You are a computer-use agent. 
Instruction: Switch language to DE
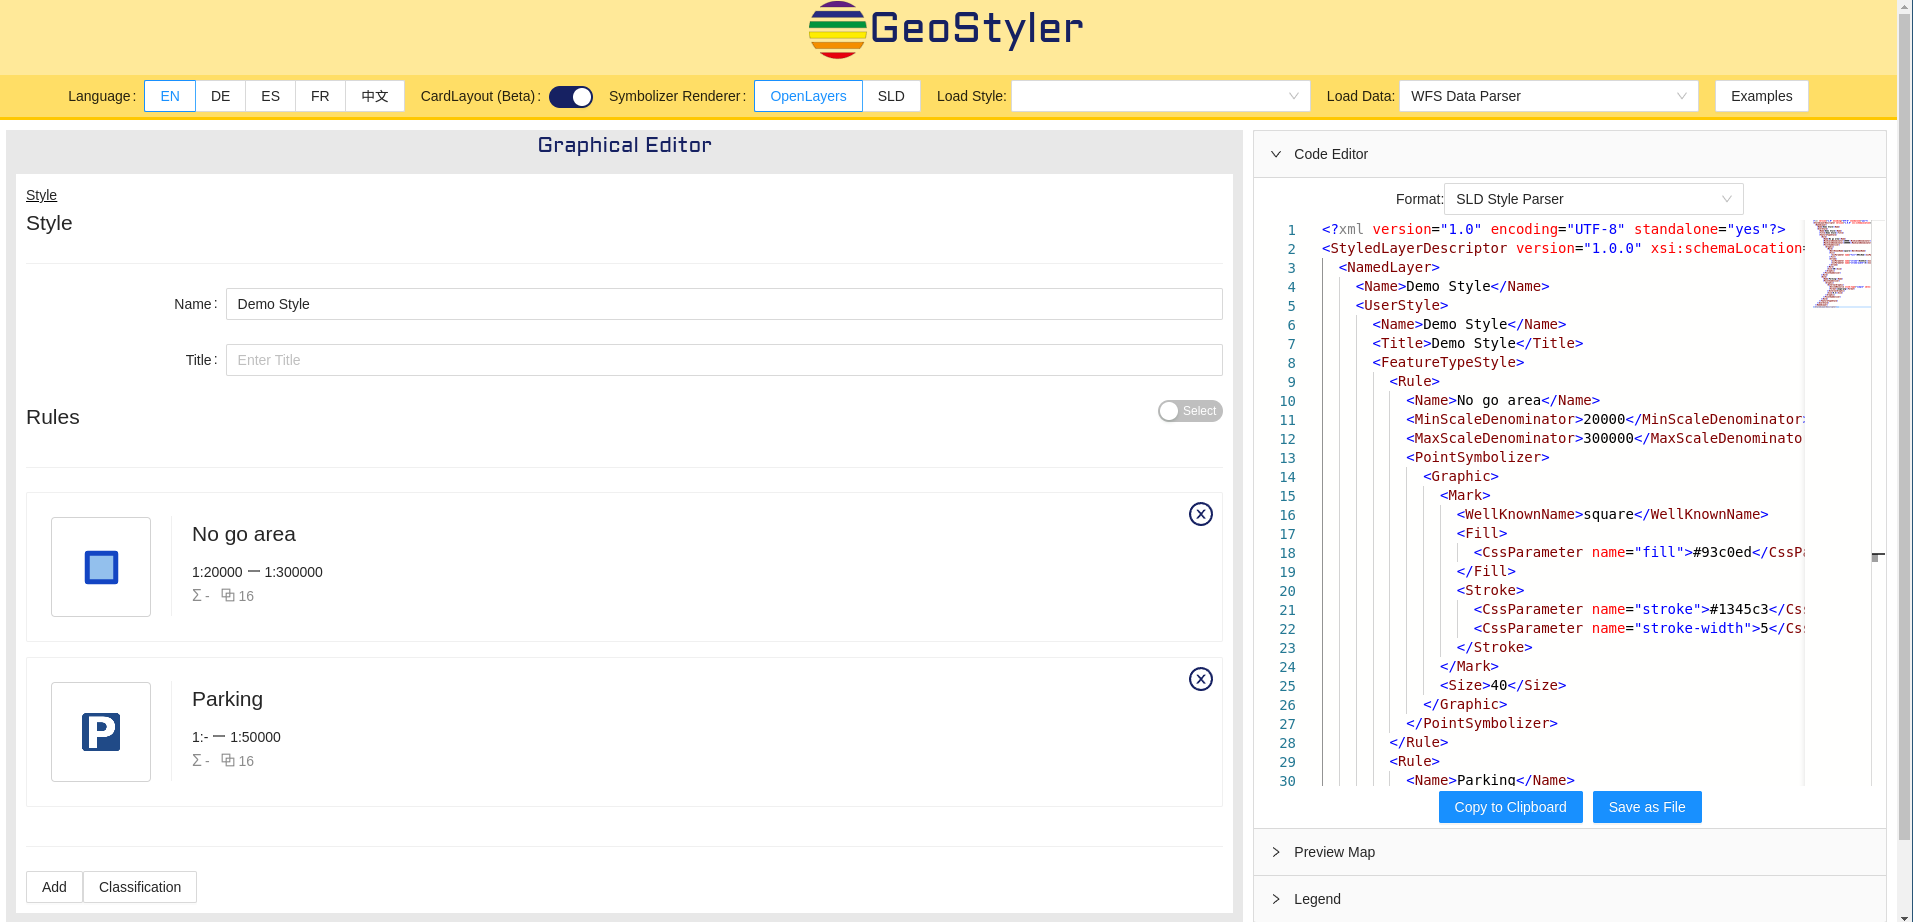click(220, 96)
